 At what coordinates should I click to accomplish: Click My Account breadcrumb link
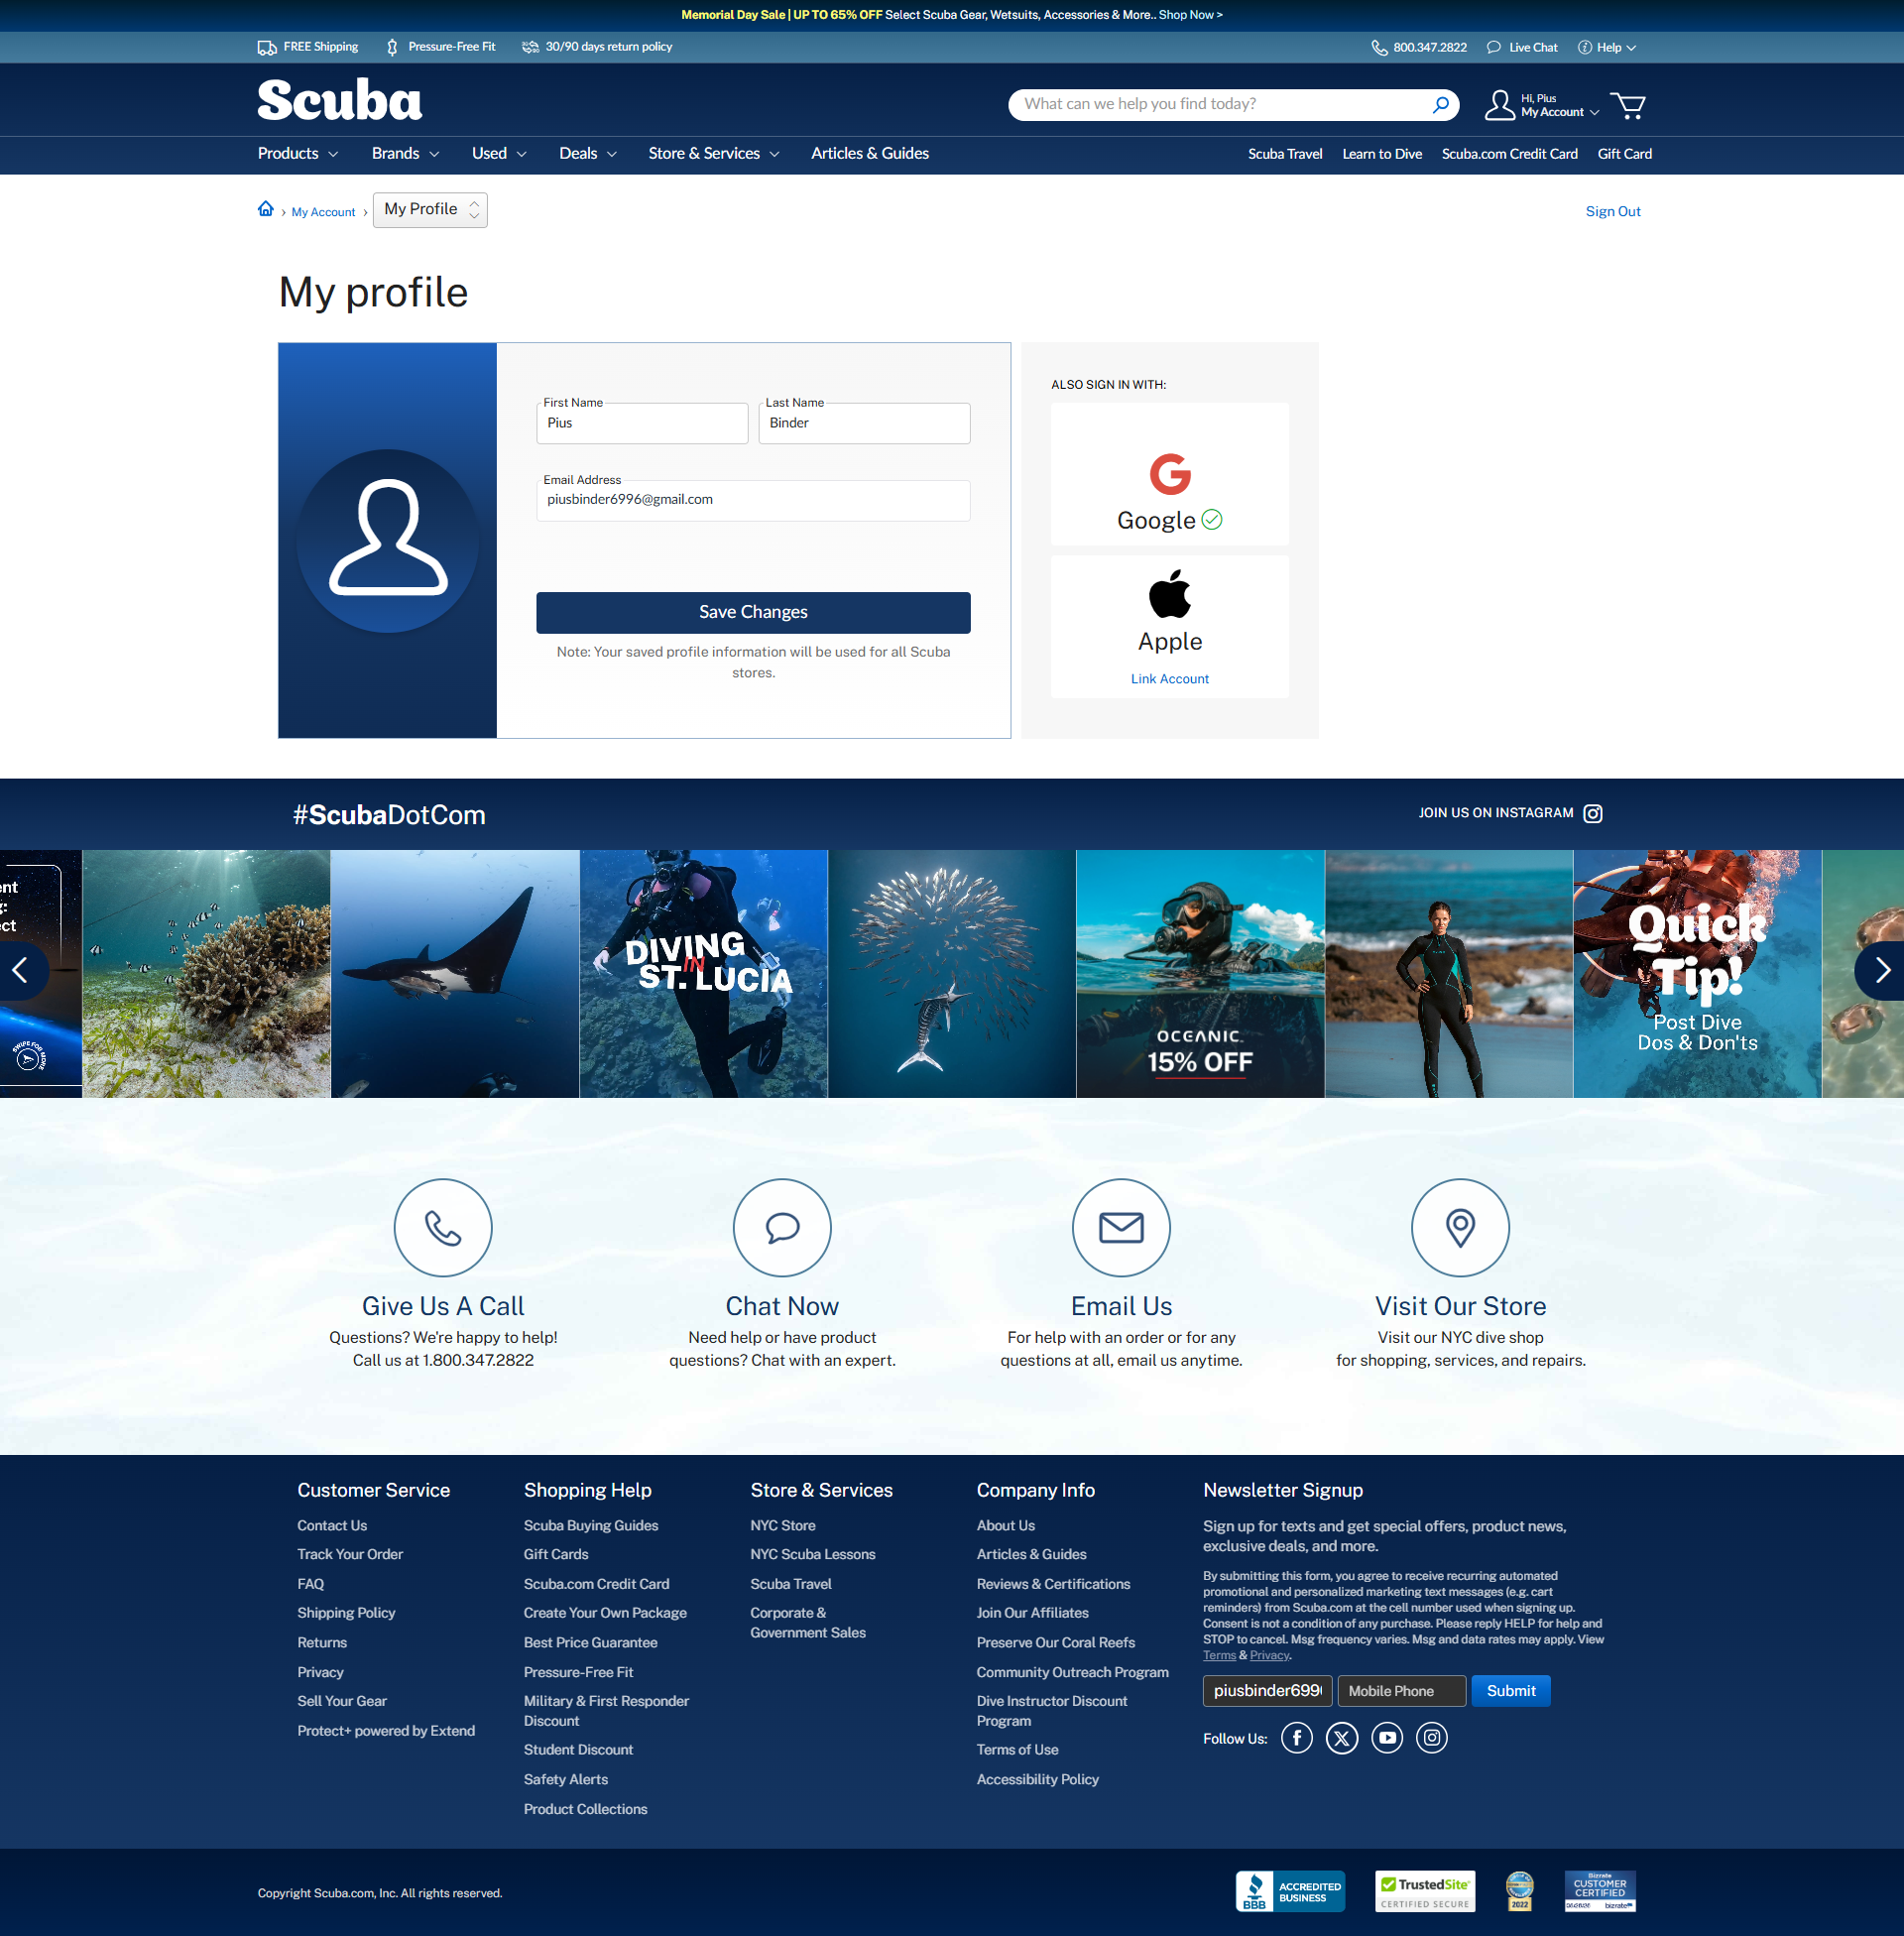(x=323, y=212)
